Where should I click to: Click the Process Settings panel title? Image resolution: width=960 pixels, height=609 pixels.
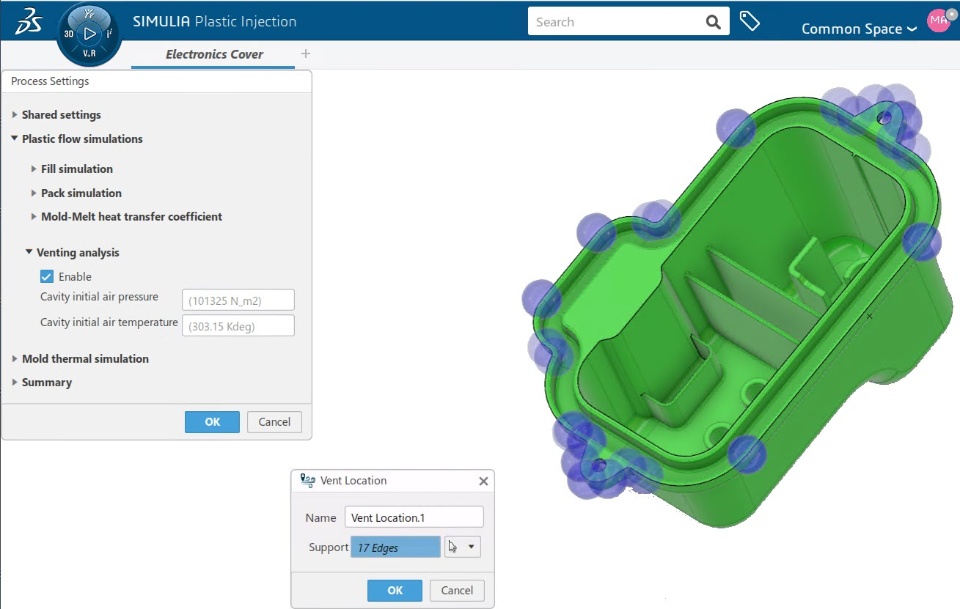point(50,81)
